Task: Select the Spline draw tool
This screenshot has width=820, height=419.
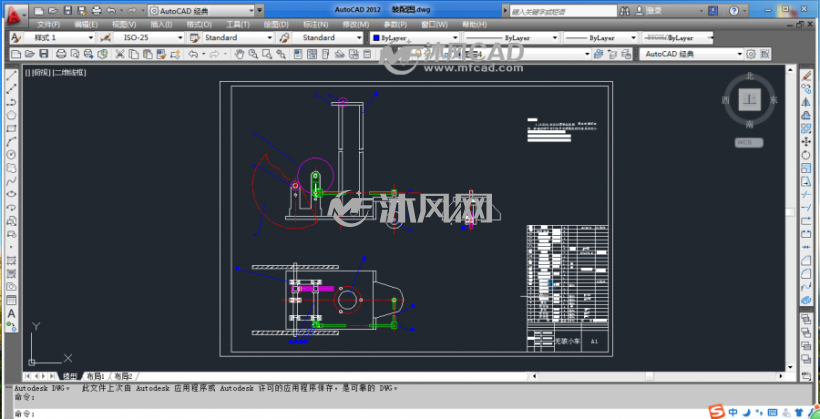Action: 11,181
